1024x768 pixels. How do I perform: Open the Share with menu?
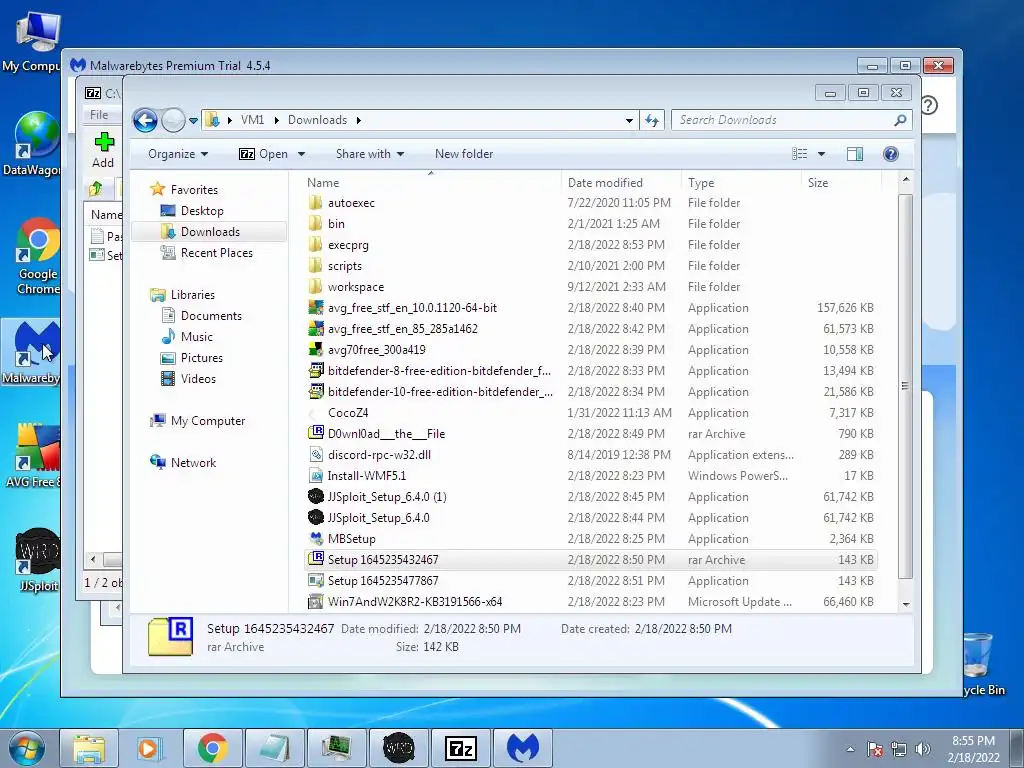(x=370, y=154)
